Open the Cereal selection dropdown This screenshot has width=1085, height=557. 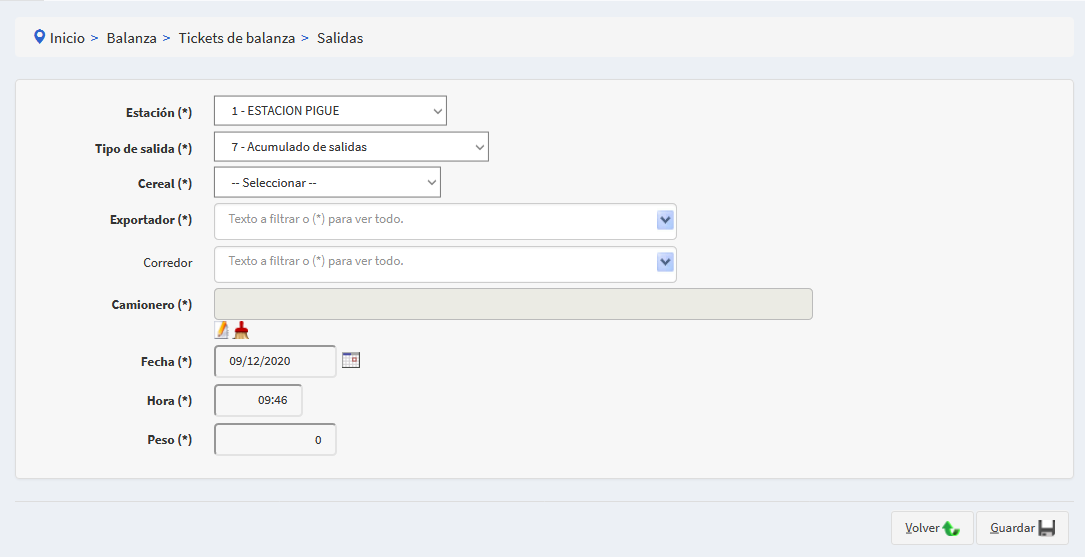(327, 182)
